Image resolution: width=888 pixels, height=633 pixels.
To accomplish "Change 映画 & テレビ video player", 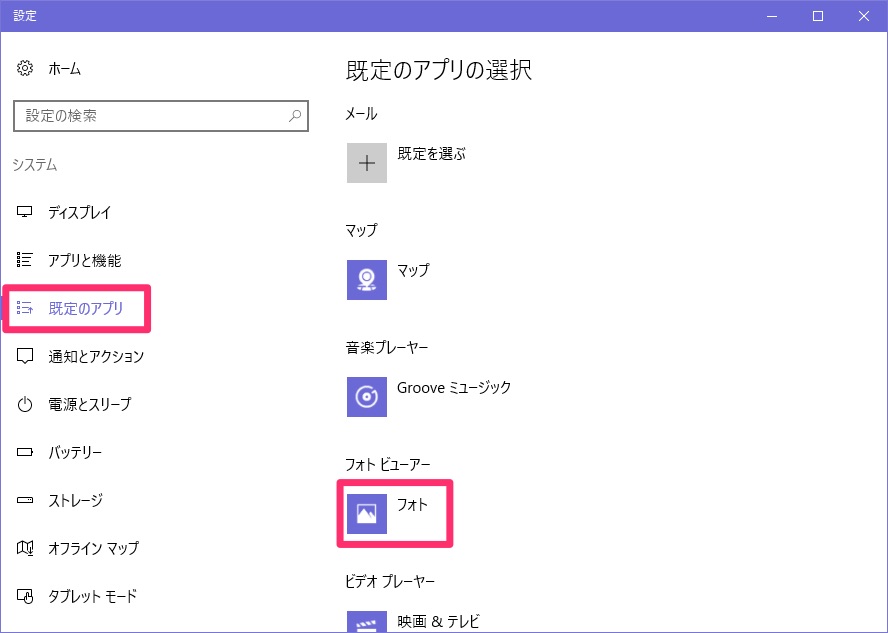I will (x=438, y=622).
